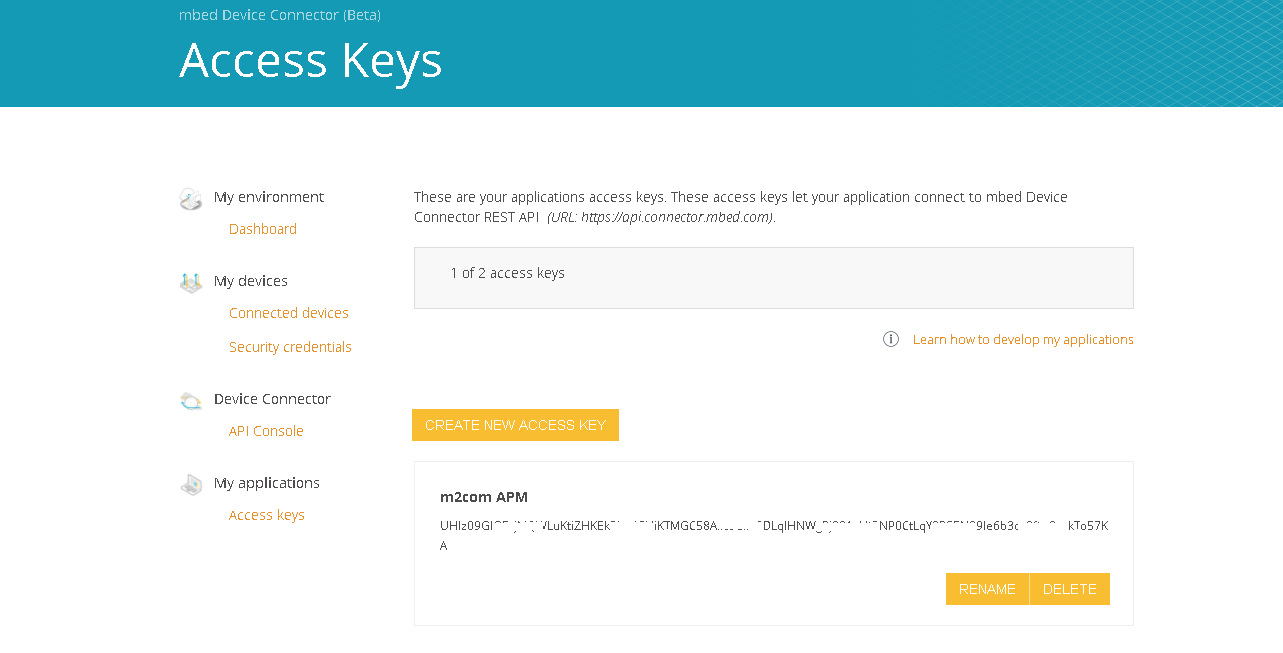Select Access keys in the sidebar

267,515
